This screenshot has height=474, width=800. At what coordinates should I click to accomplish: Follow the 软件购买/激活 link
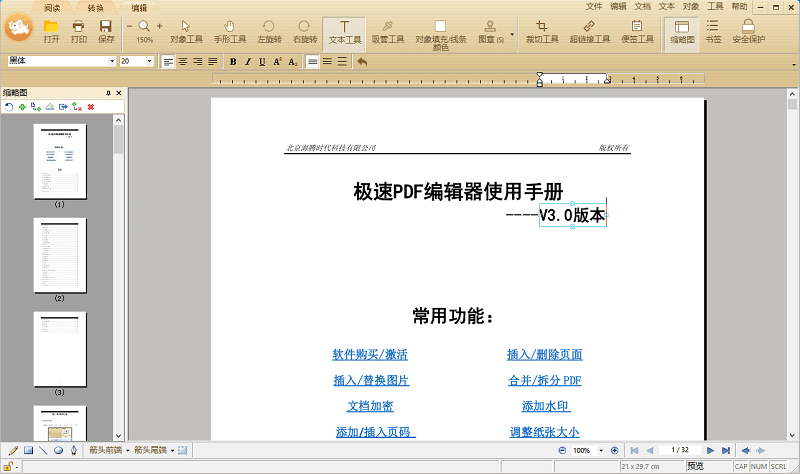pyautogui.click(x=370, y=355)
